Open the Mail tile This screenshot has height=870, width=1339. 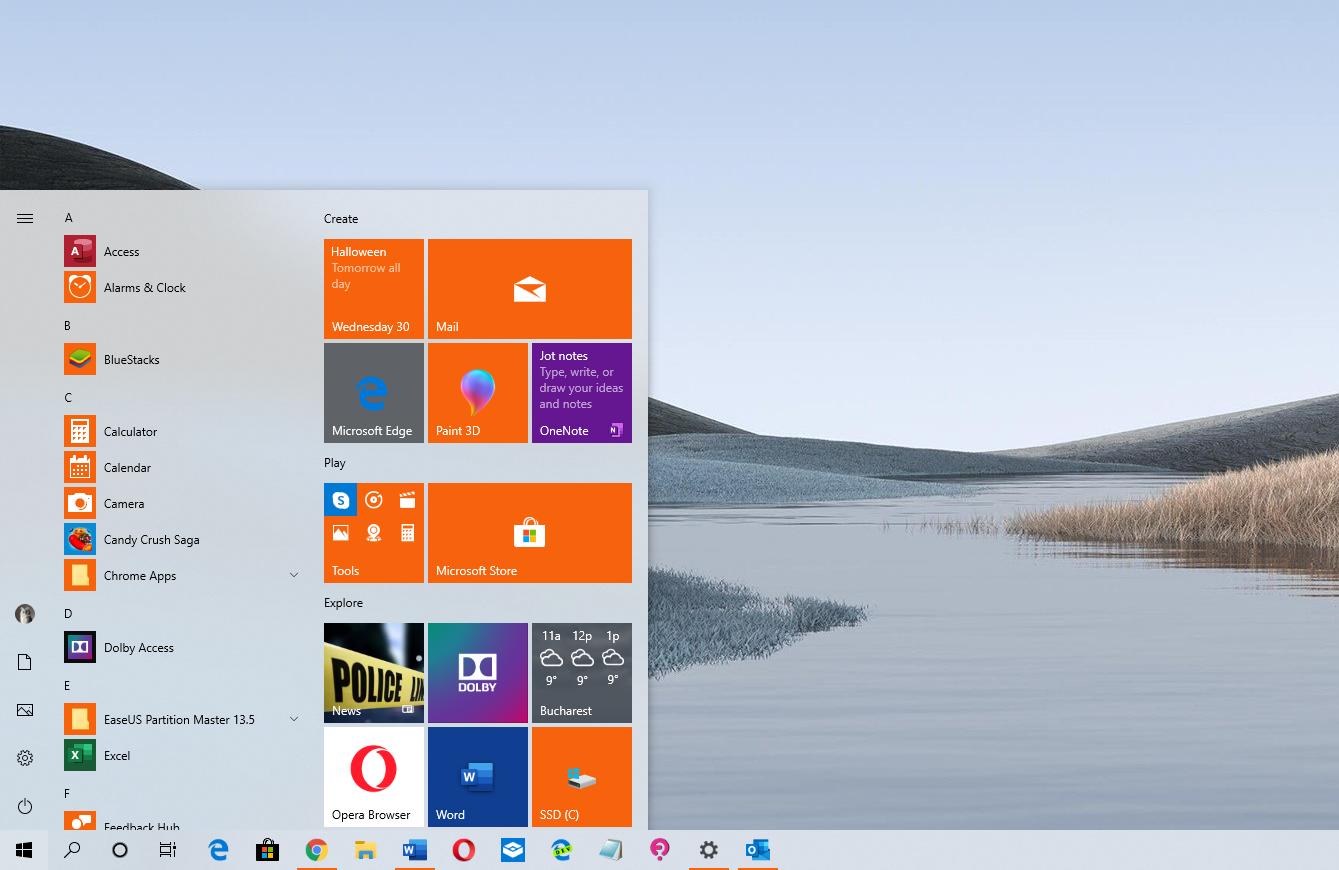(x=530, y=289)
